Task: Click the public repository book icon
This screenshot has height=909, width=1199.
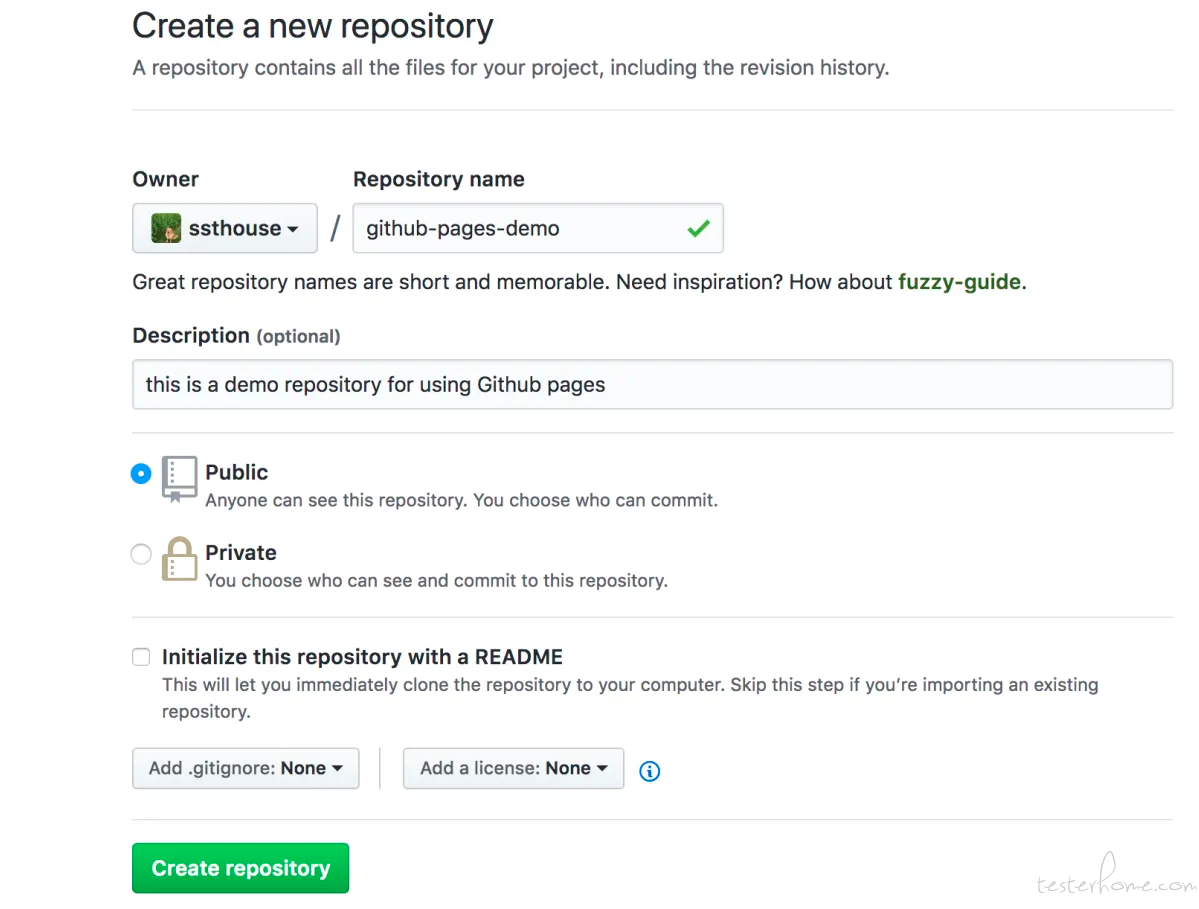Action: click(x=179, y=479)
